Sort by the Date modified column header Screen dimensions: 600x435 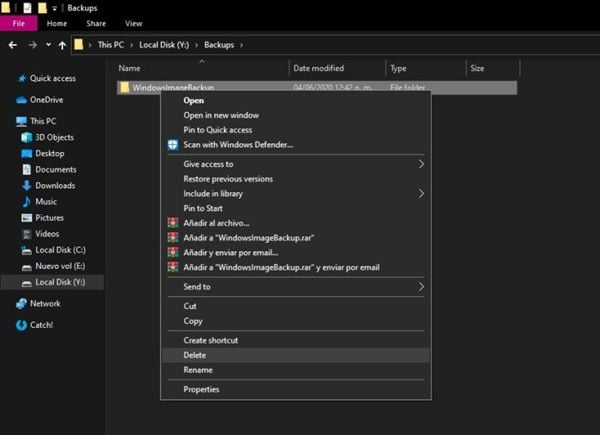point(318,69)
